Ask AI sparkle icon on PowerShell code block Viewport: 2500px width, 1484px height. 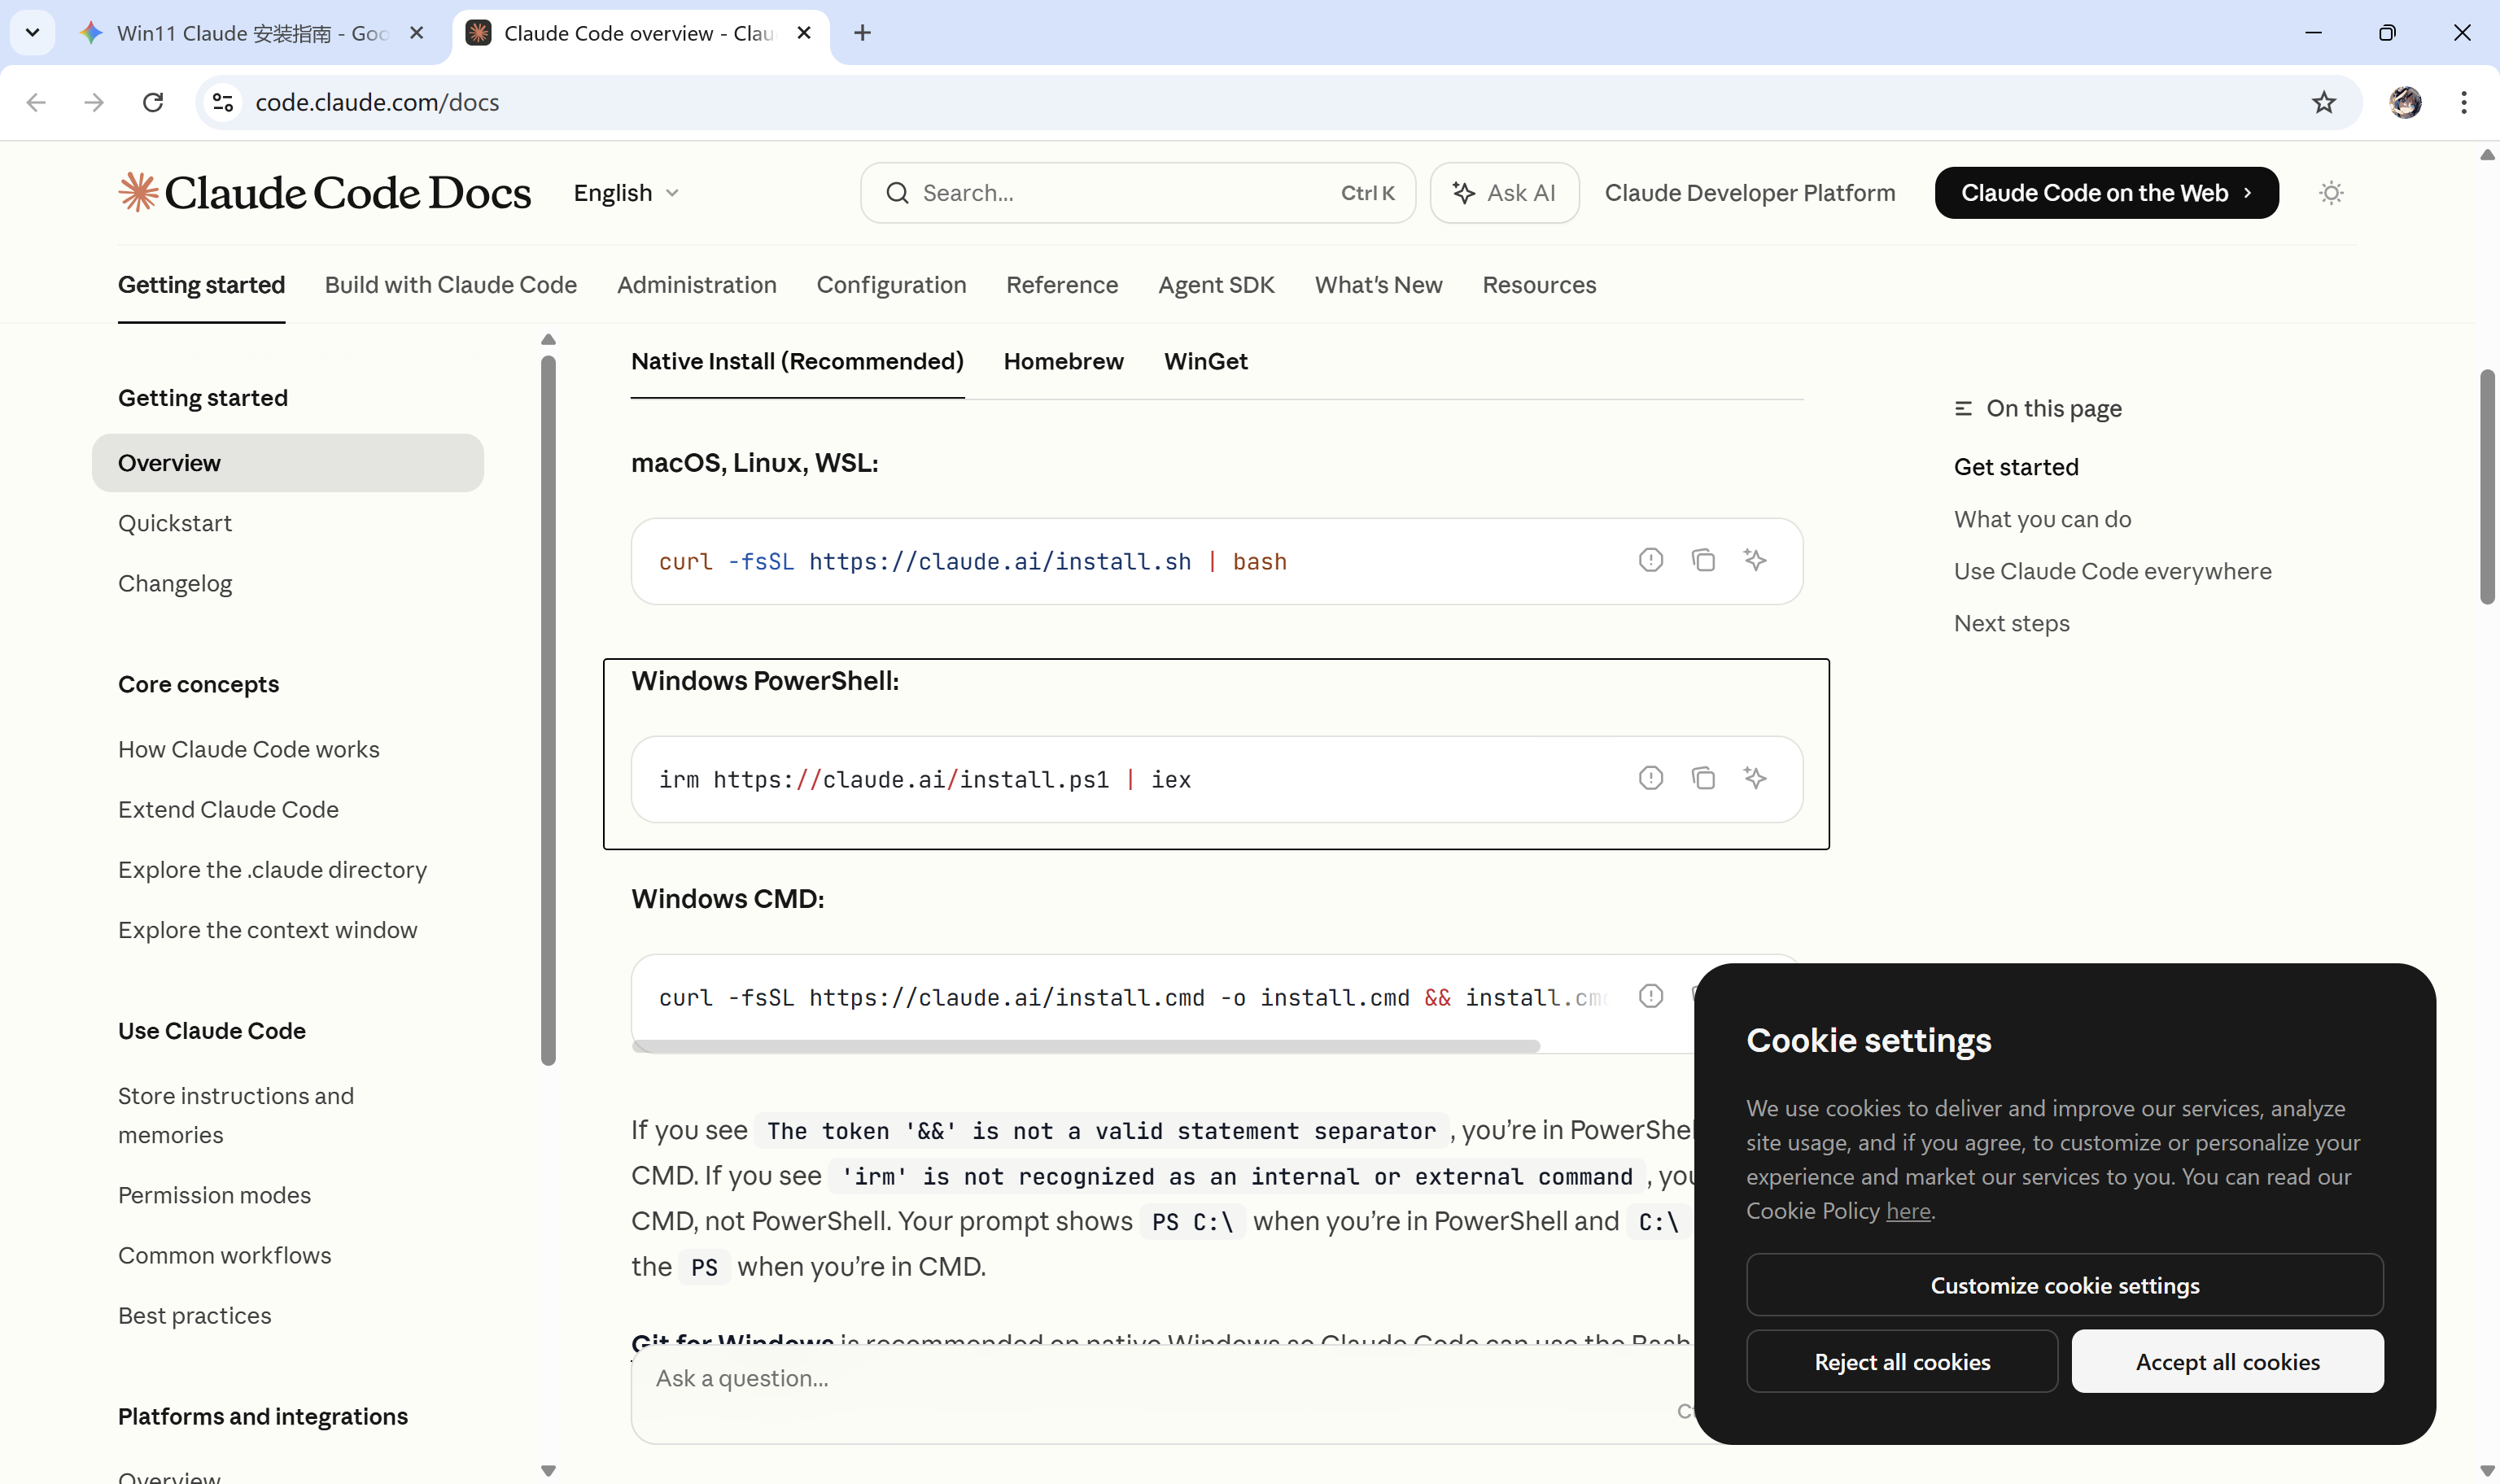pyautogui.click(x=1754, y=778)
